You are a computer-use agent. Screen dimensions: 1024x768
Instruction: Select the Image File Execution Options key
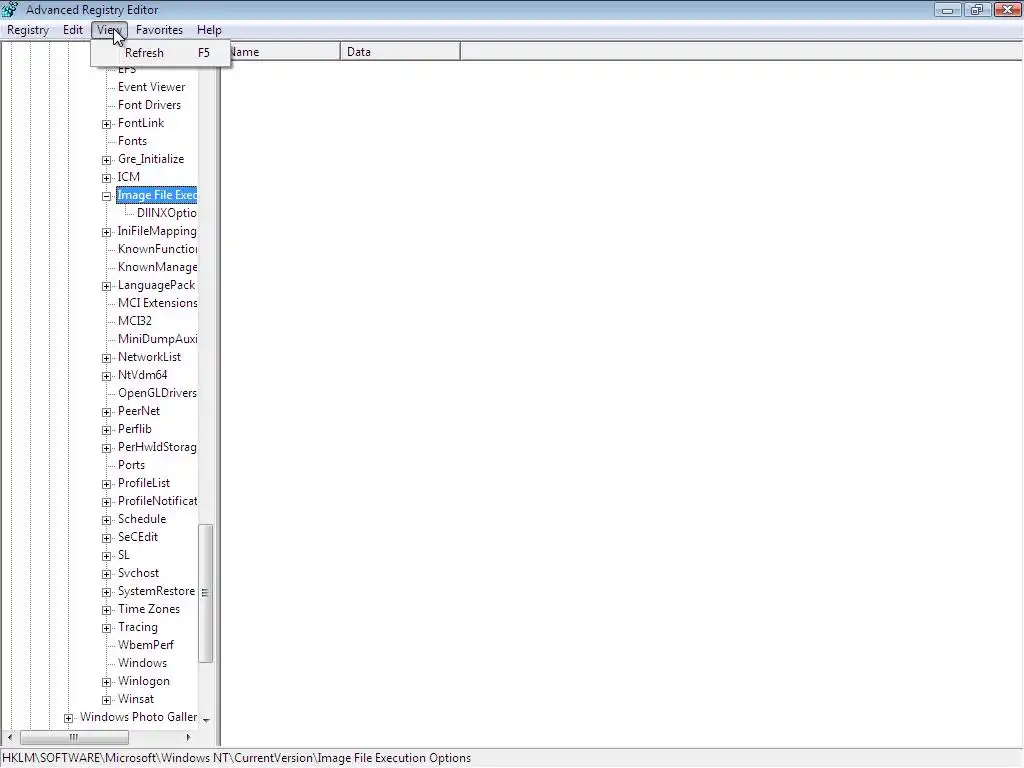pos(157,195)
